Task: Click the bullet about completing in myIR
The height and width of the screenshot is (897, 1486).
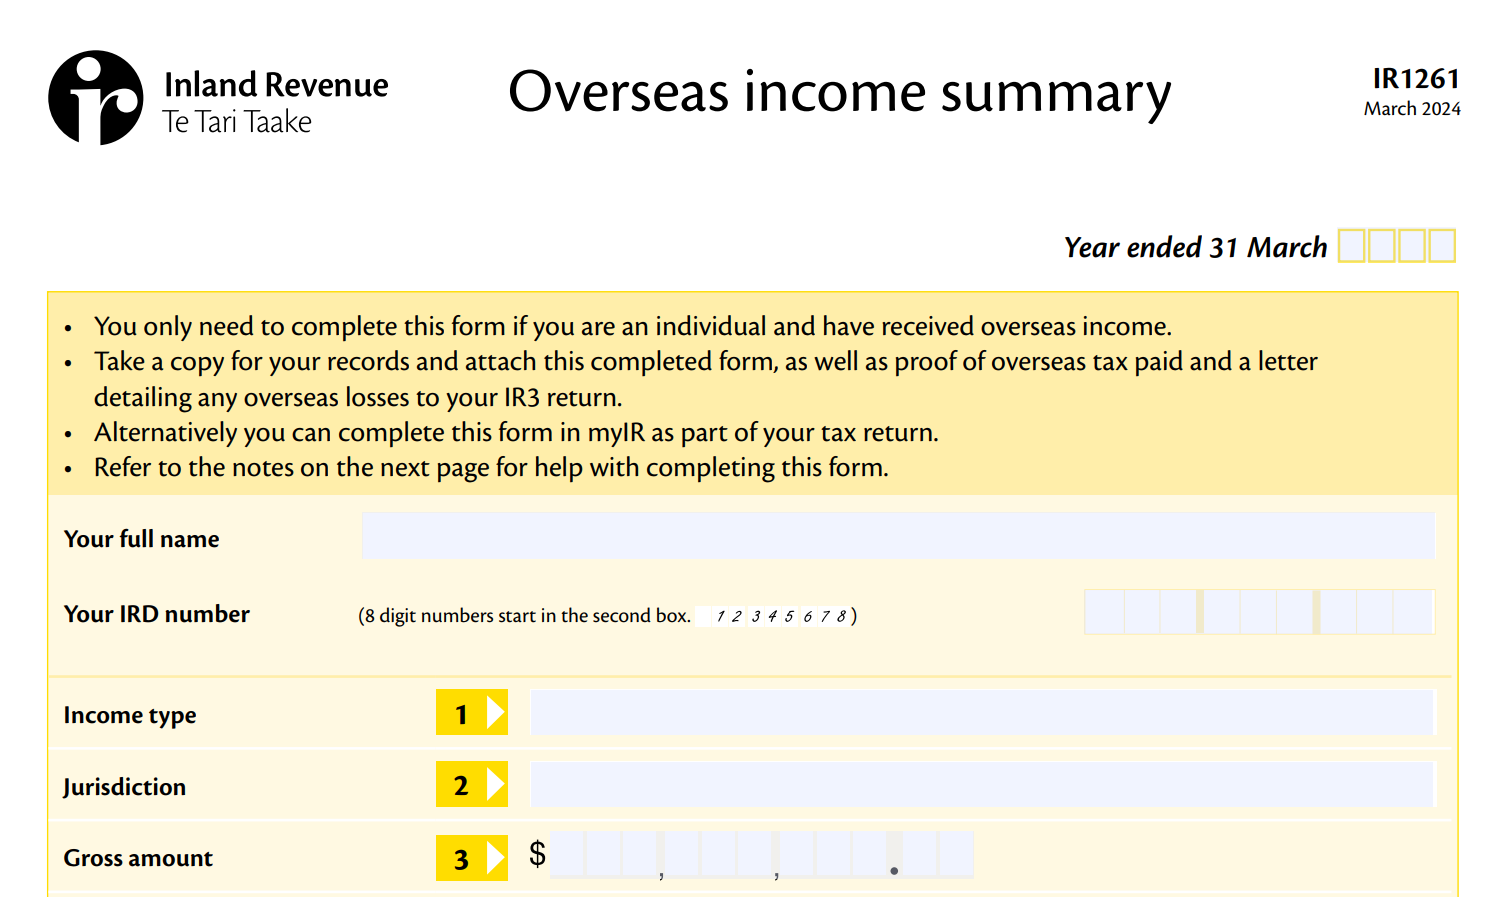Action: click(516, 433)
